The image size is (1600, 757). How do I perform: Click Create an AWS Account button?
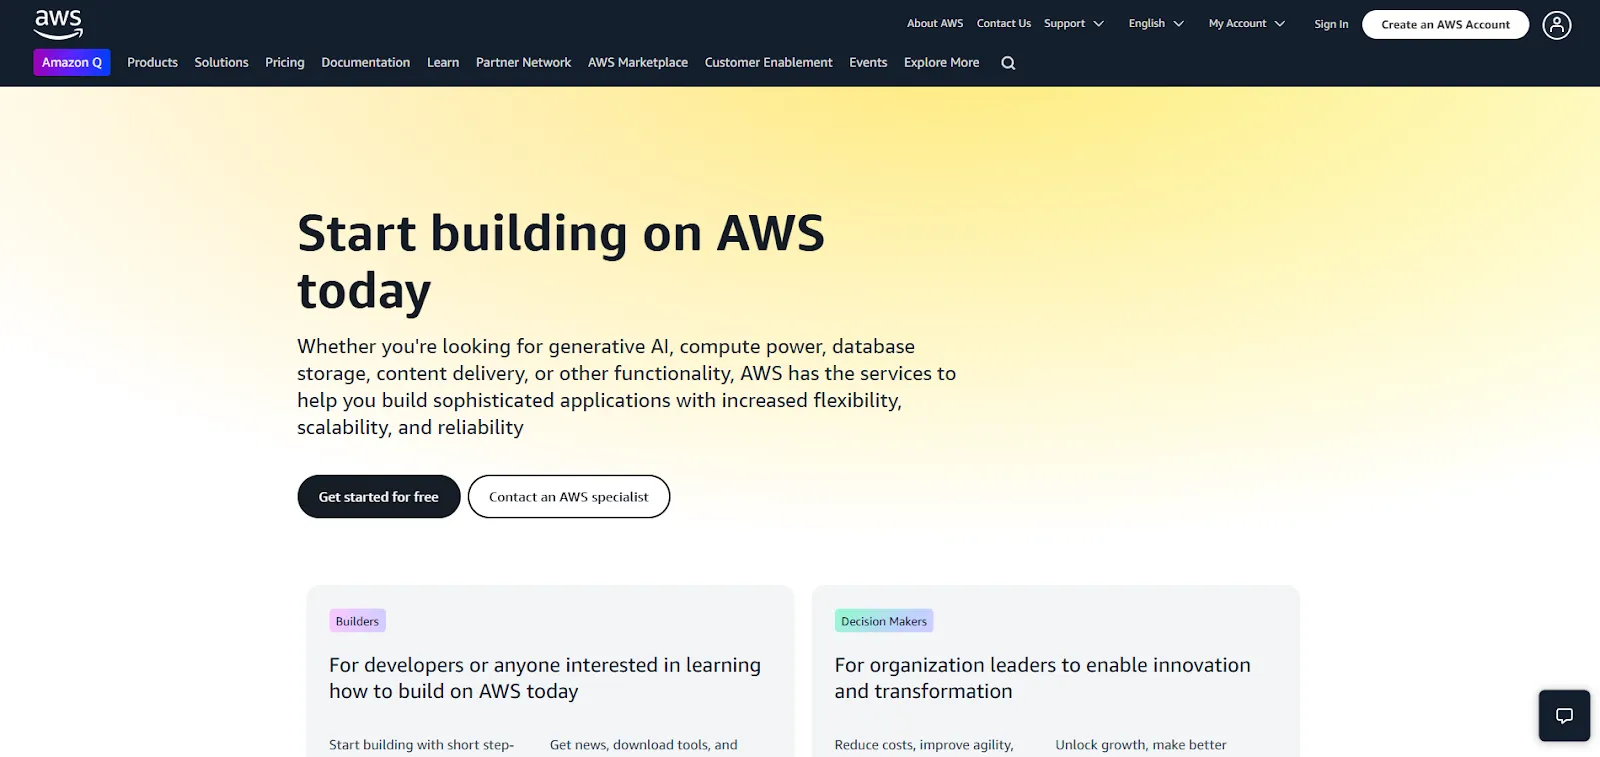pyautogui.click(x=1445, y=25)
